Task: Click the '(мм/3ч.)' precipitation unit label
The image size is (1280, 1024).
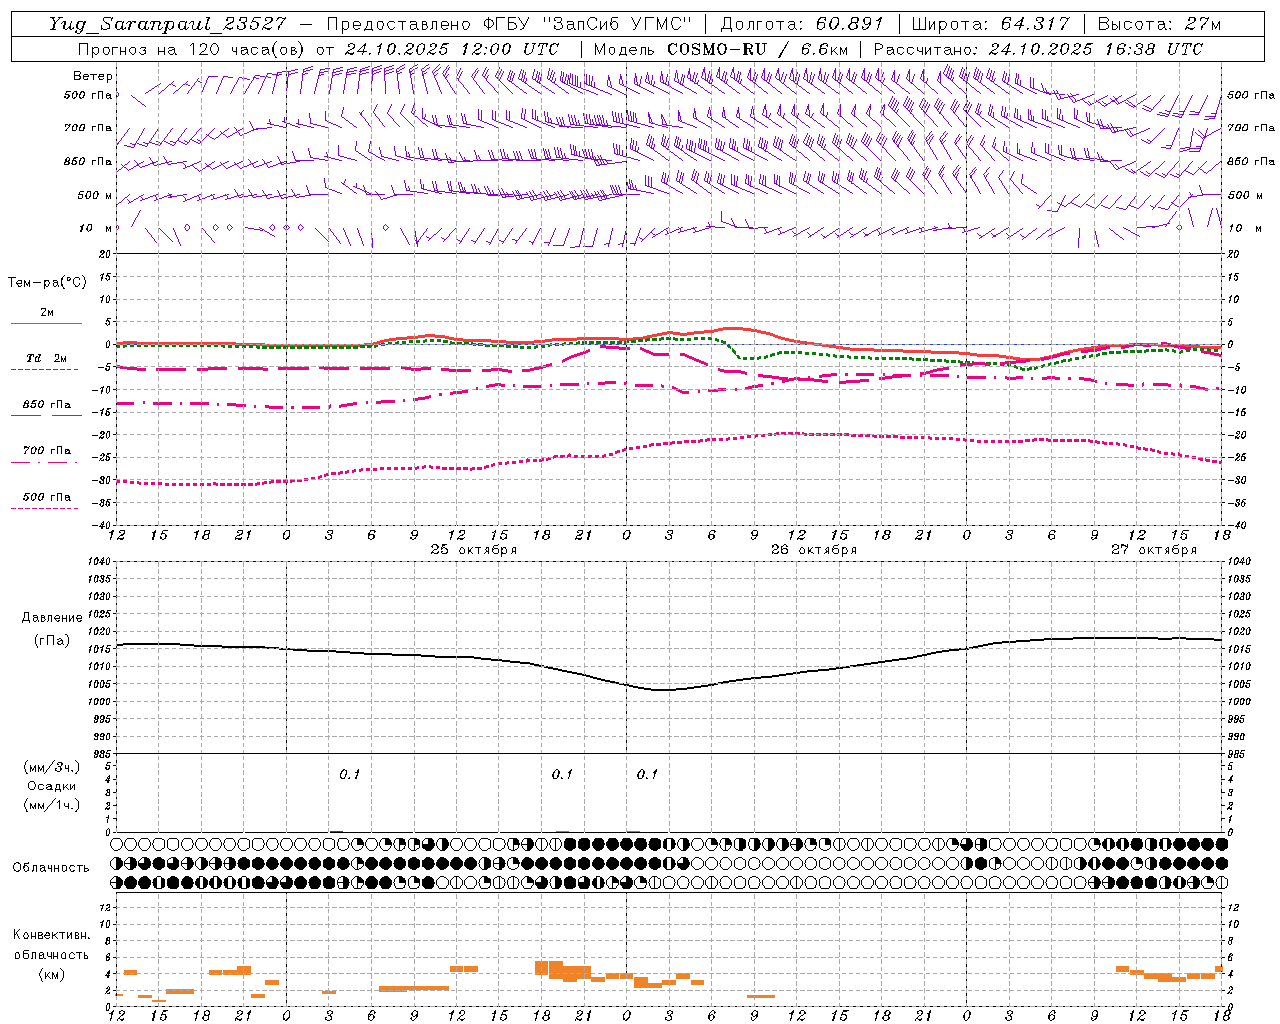Action: tap(52, 767)
